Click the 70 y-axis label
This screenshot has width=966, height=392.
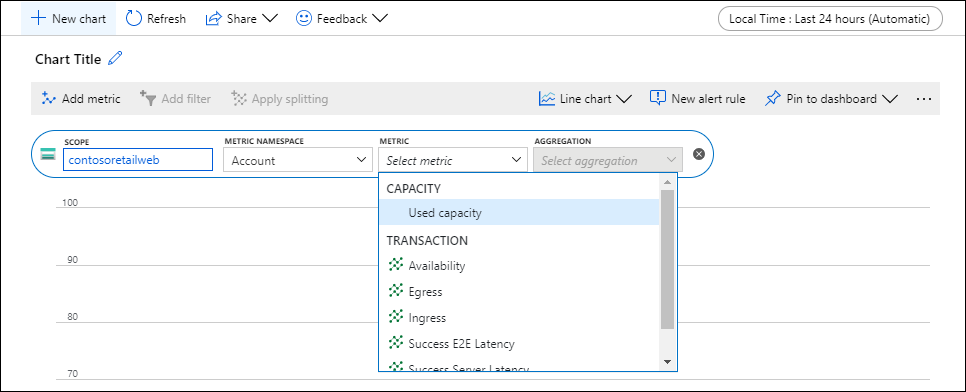click(73, 374)
